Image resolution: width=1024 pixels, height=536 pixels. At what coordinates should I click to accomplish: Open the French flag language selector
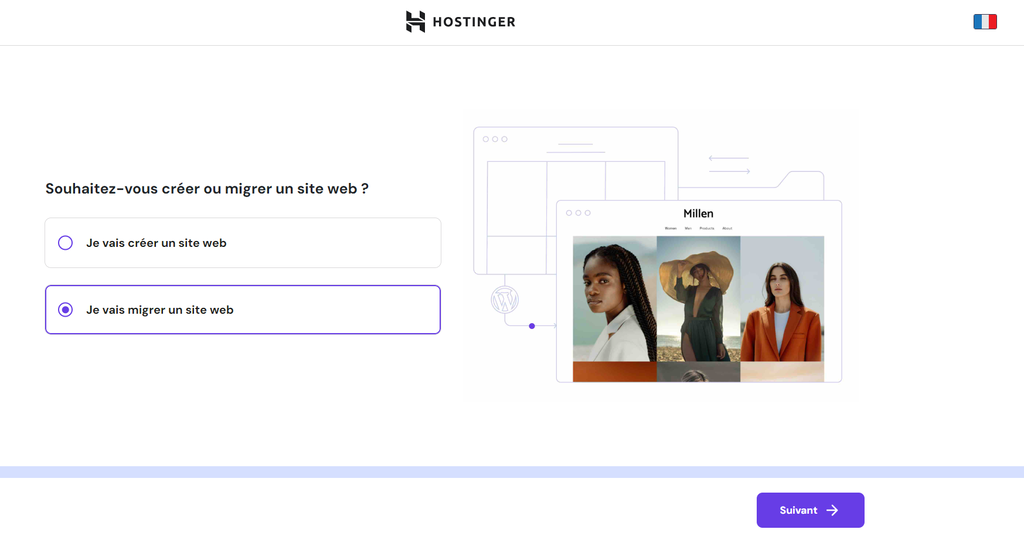[985, 22]
